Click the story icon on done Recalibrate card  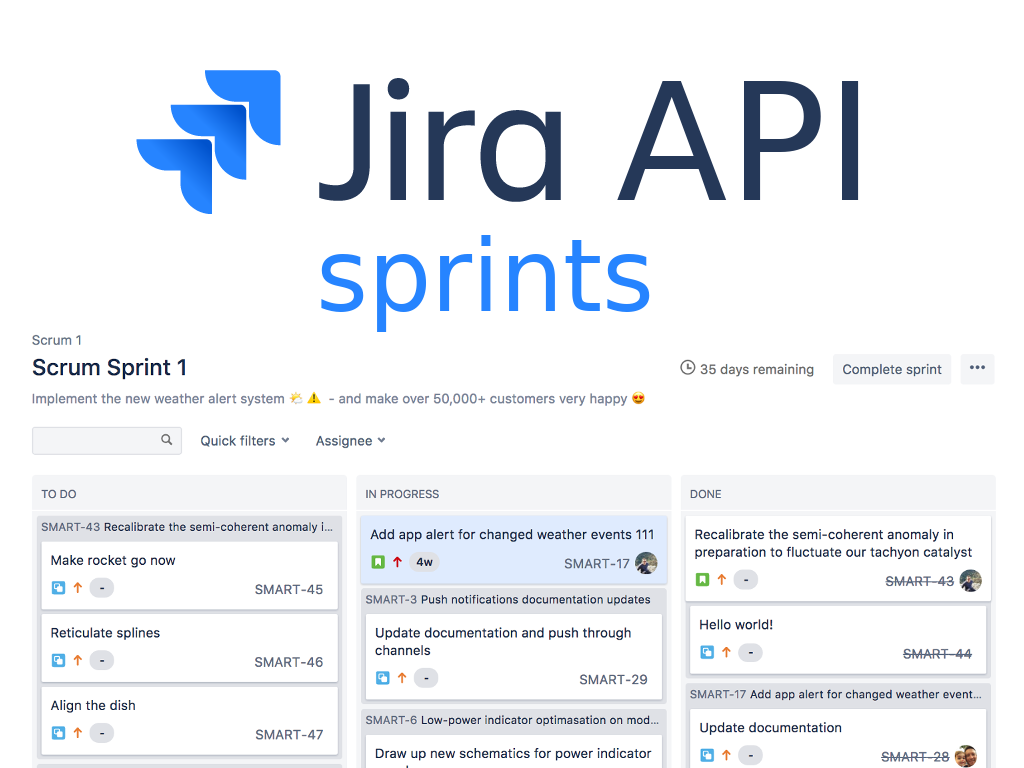pos(701,580)
